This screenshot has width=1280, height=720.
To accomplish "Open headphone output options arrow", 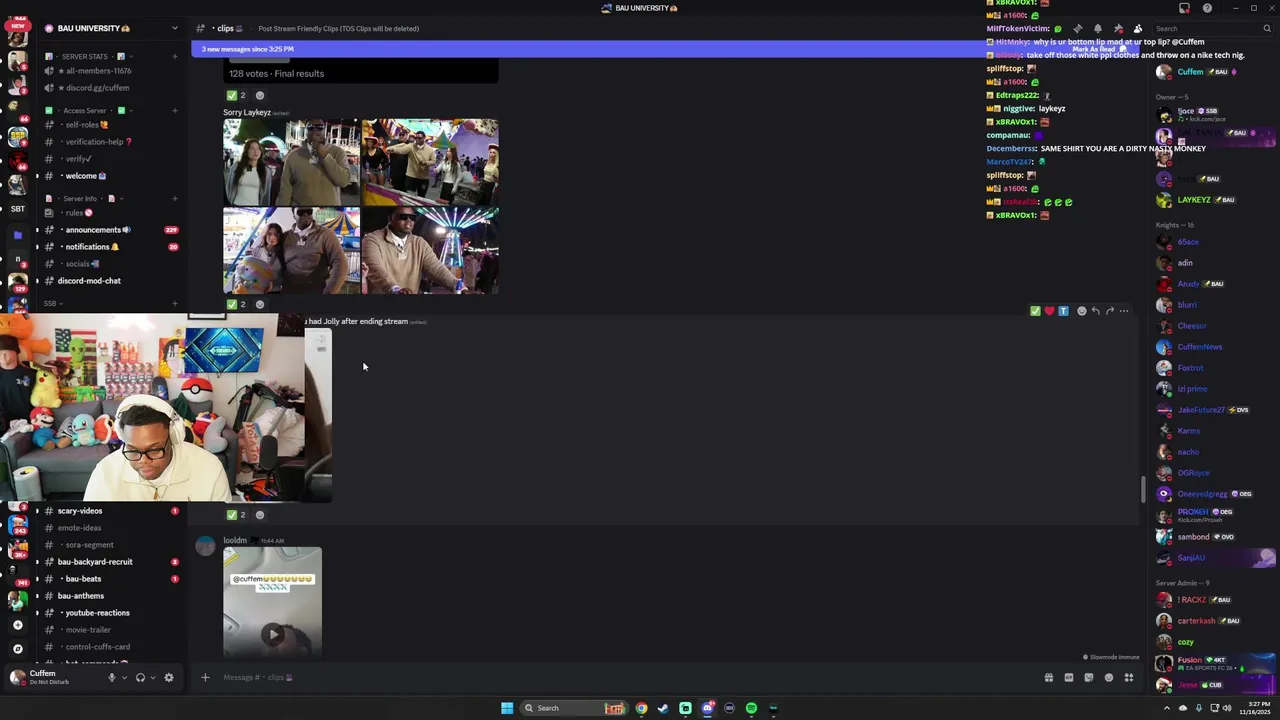I will tap(152, 677).
